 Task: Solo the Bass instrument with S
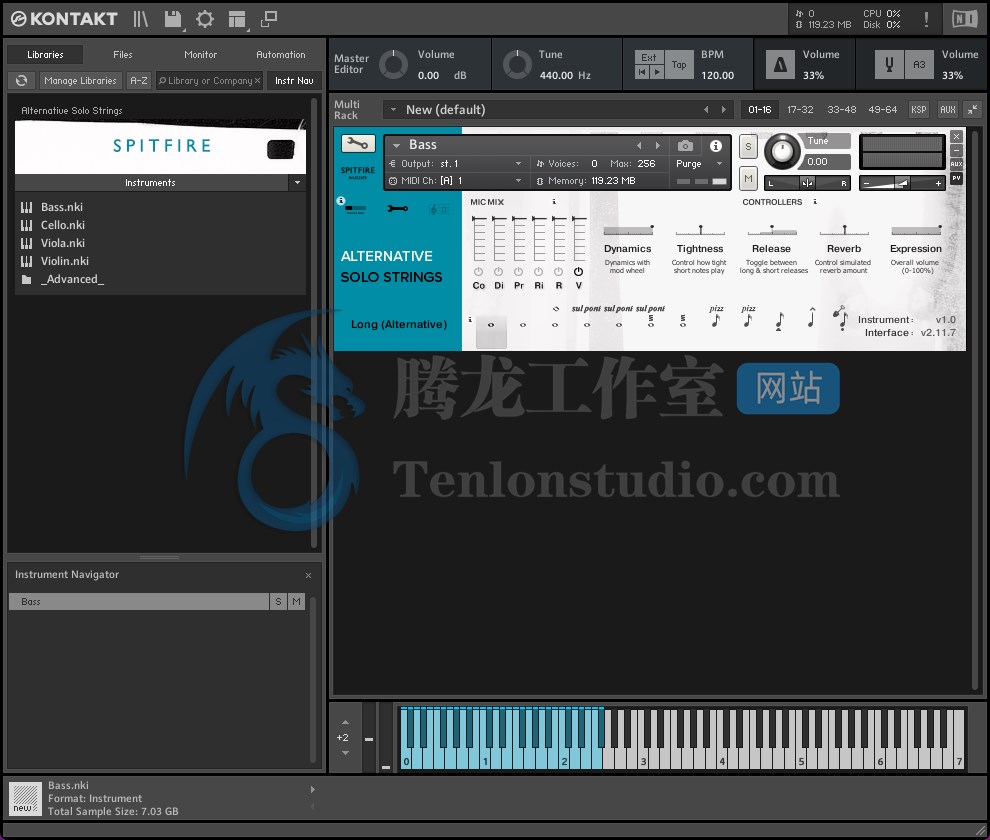(748, 147)
